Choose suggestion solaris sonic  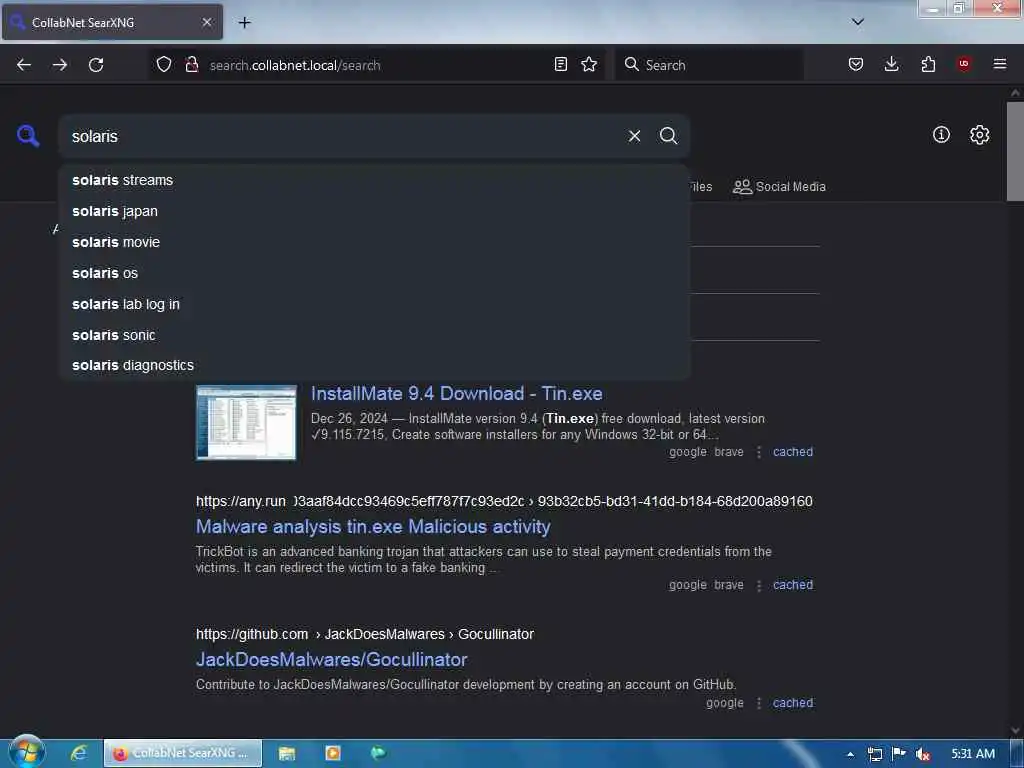(374, 335)
